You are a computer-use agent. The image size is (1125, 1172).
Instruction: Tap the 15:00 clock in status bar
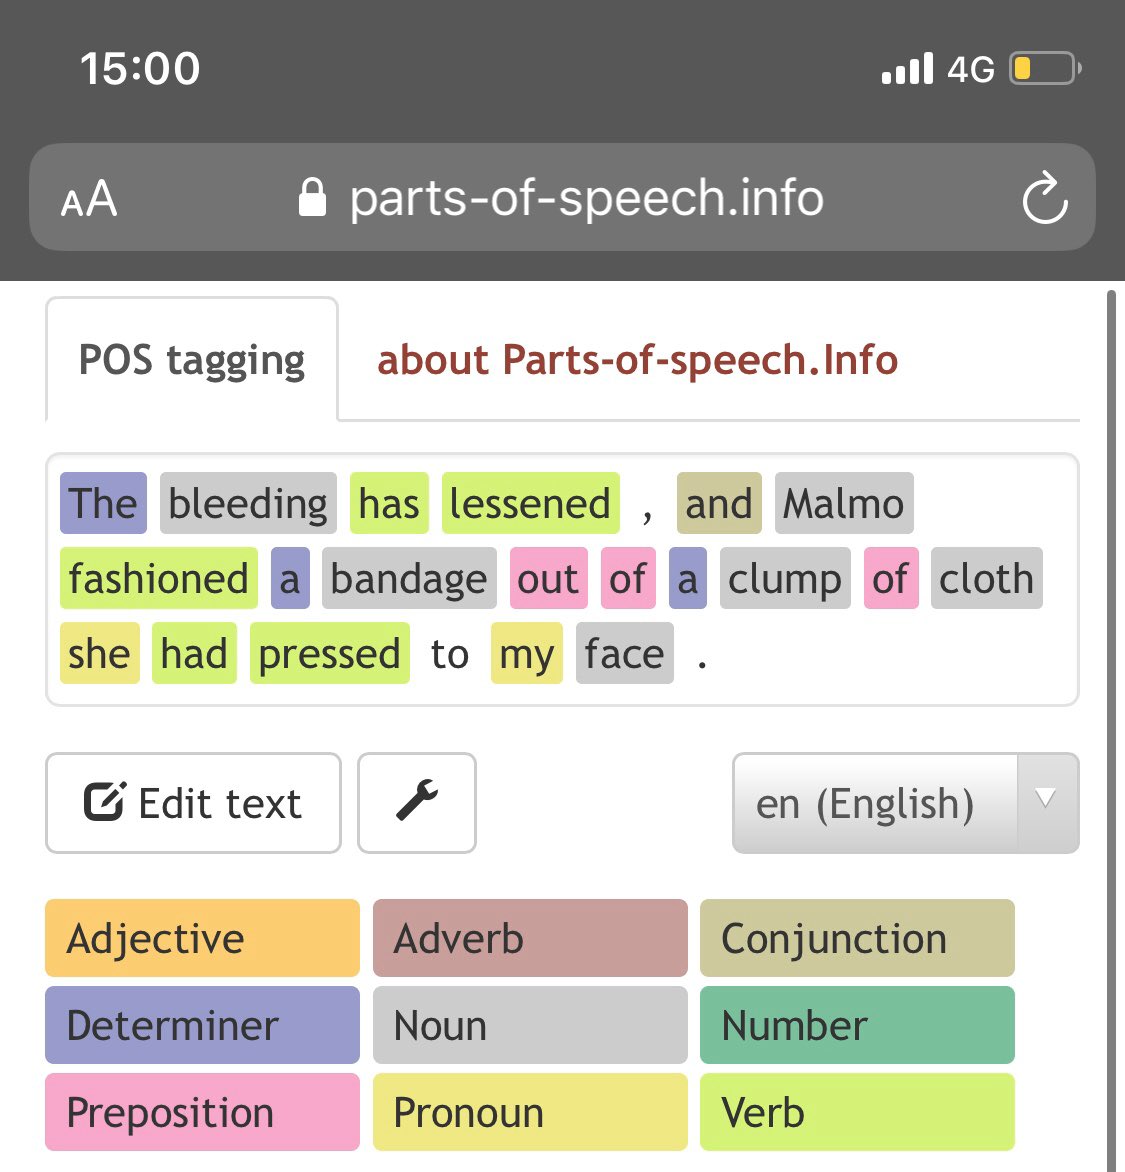(141, 69)
